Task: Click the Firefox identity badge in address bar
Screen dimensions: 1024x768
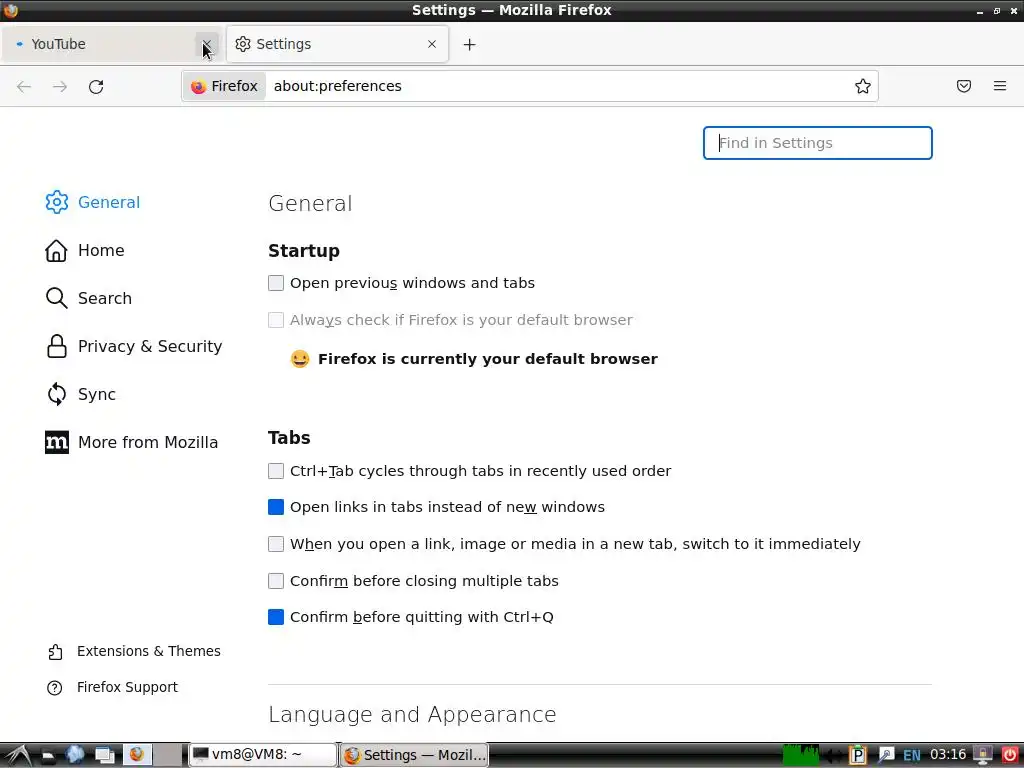Action: pos(225,86)
